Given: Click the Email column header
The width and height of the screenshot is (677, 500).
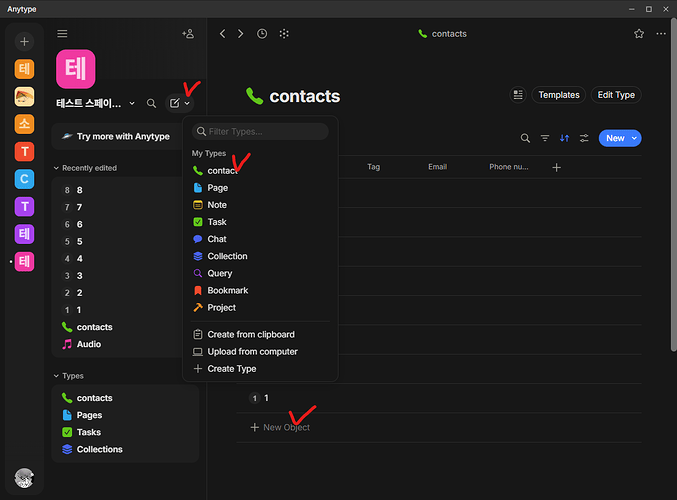Looking at the screenshot, I should click(437, 167).
